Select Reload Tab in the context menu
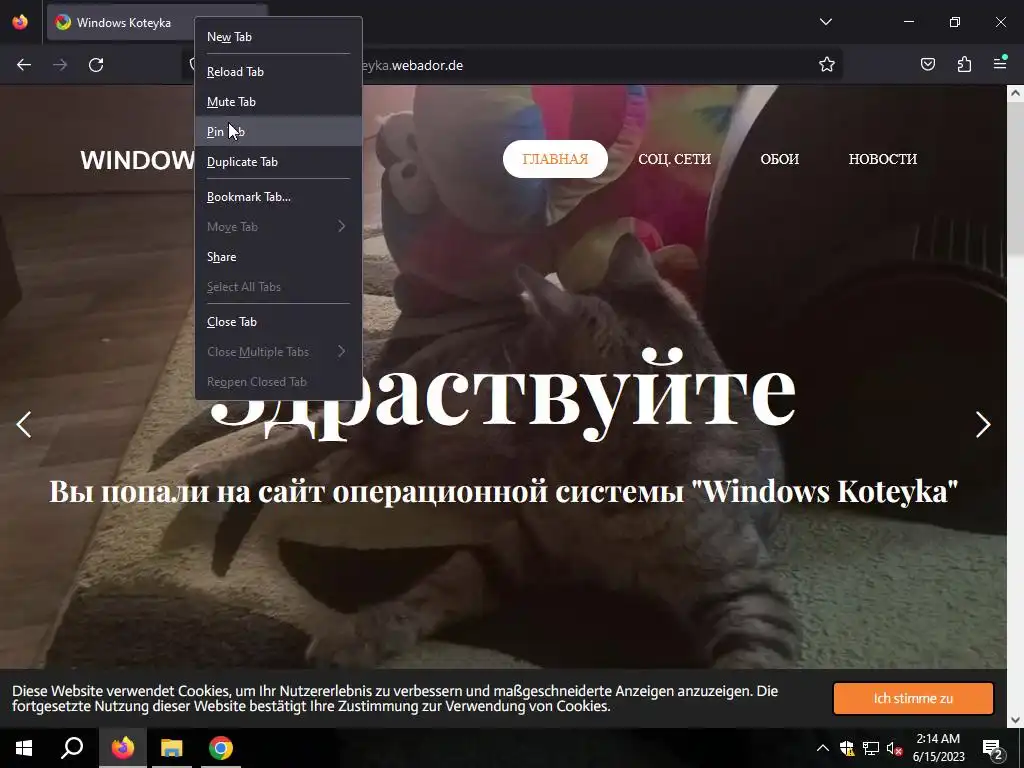 point(278,72)
